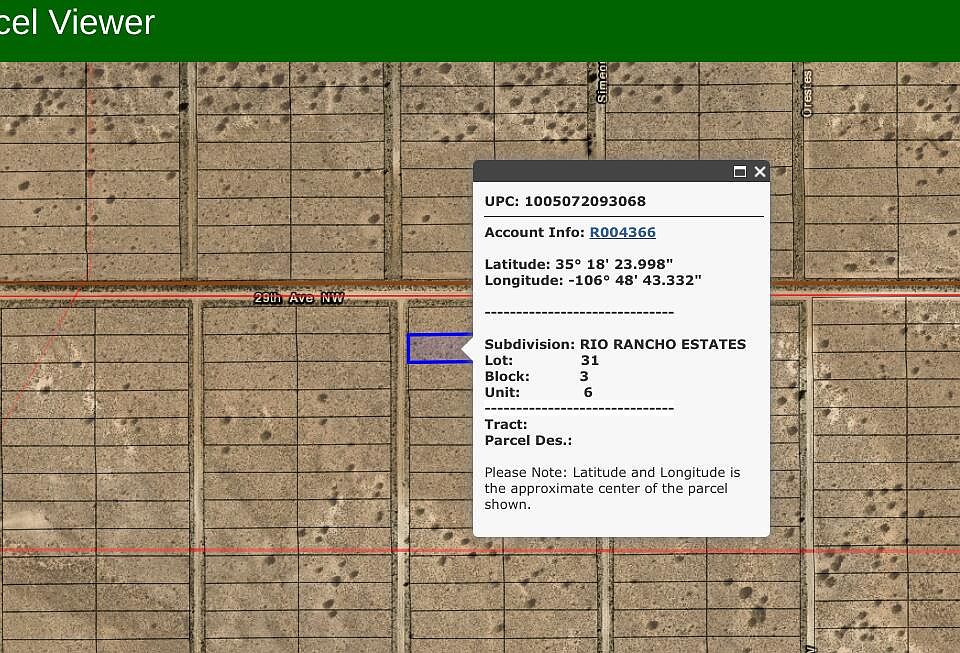The width and height of the screenshot is (960, 653).
Task: Open account info link R004366
Action: click(622, 233)
